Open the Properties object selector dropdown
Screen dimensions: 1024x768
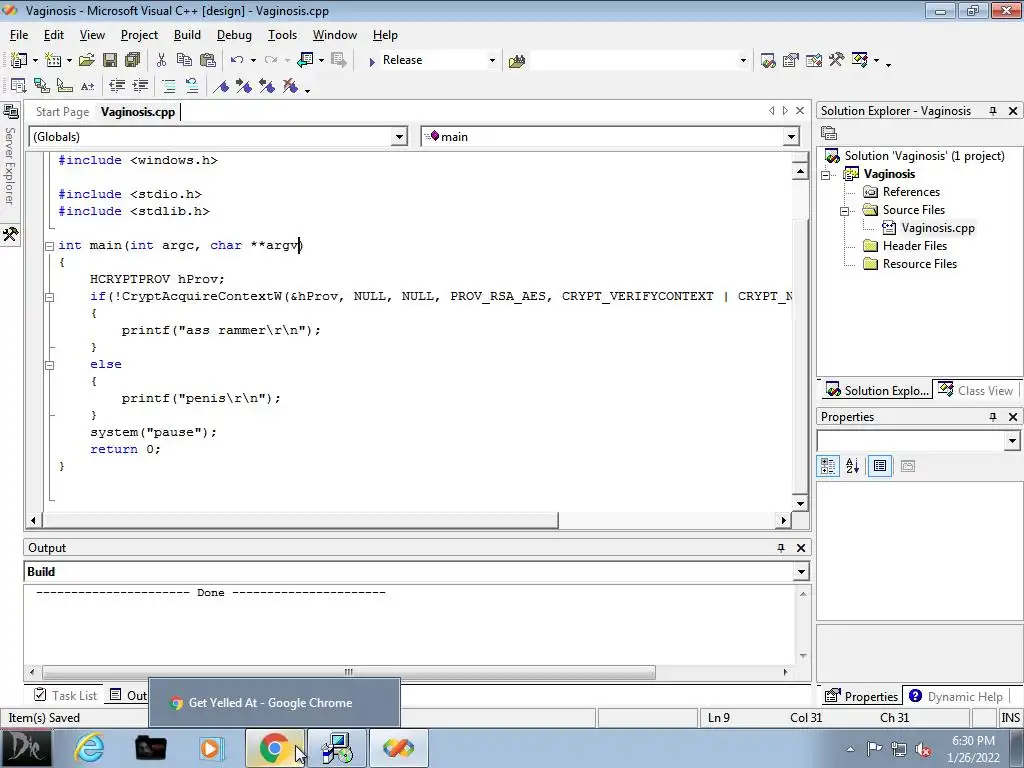1012,441
